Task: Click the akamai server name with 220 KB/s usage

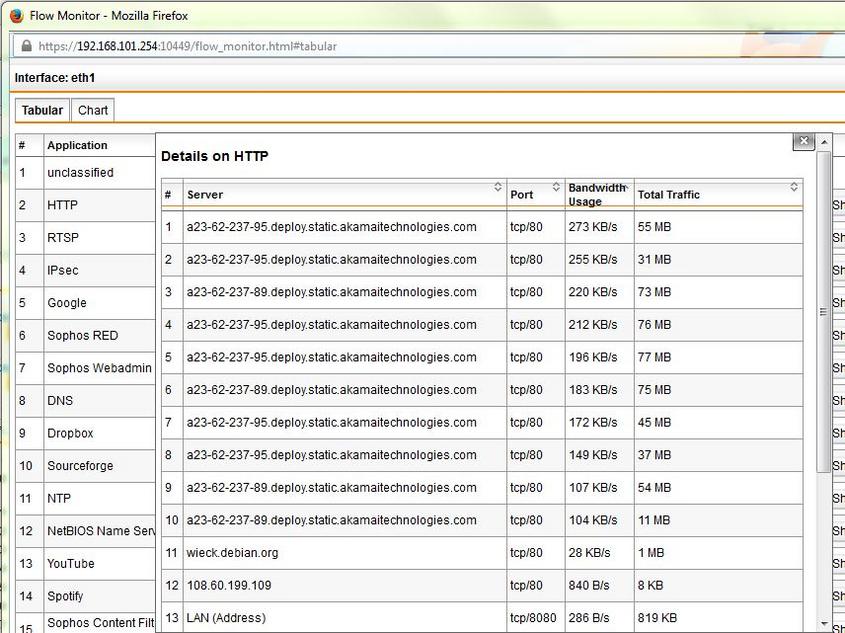Action: (x=331, y=293)
